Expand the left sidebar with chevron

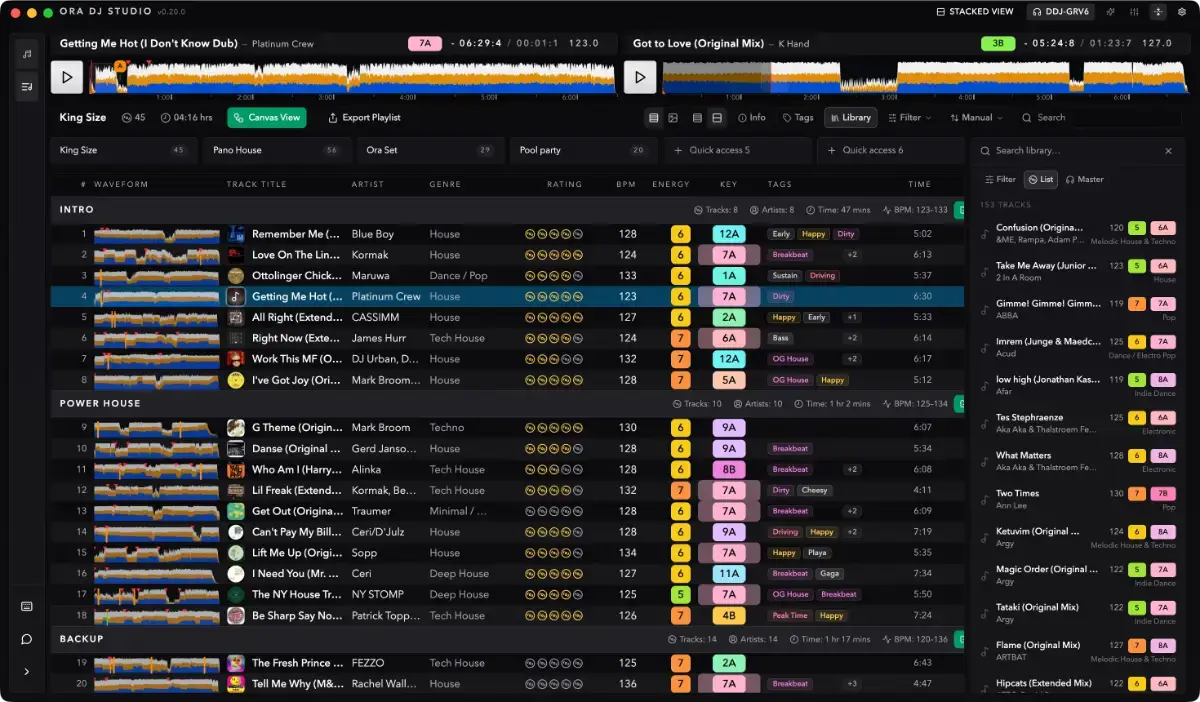(x=27, y=672)
